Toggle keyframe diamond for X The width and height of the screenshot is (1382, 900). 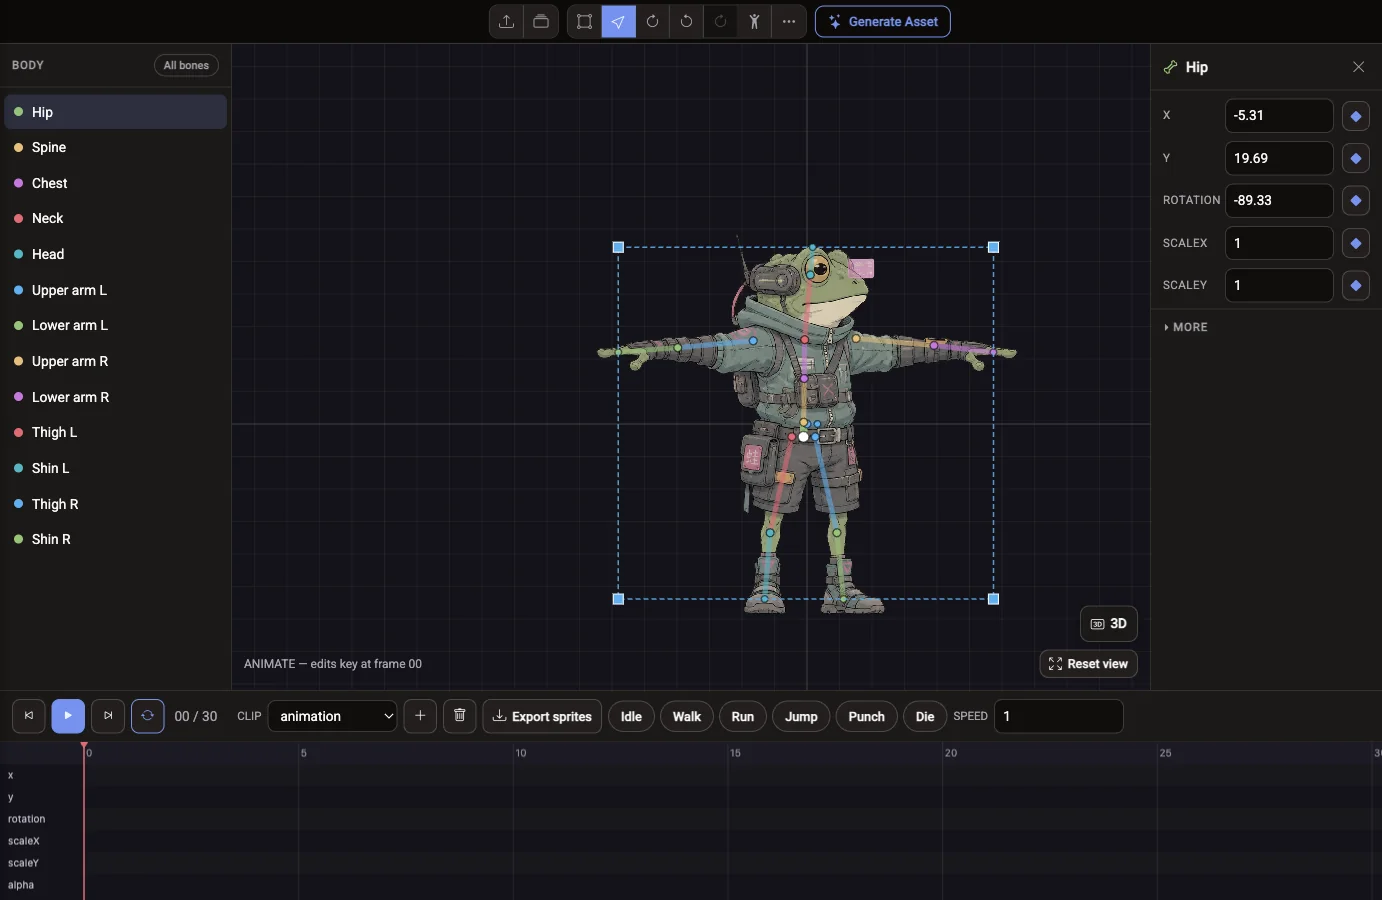pyautogui.click(x=1356, y=116)
